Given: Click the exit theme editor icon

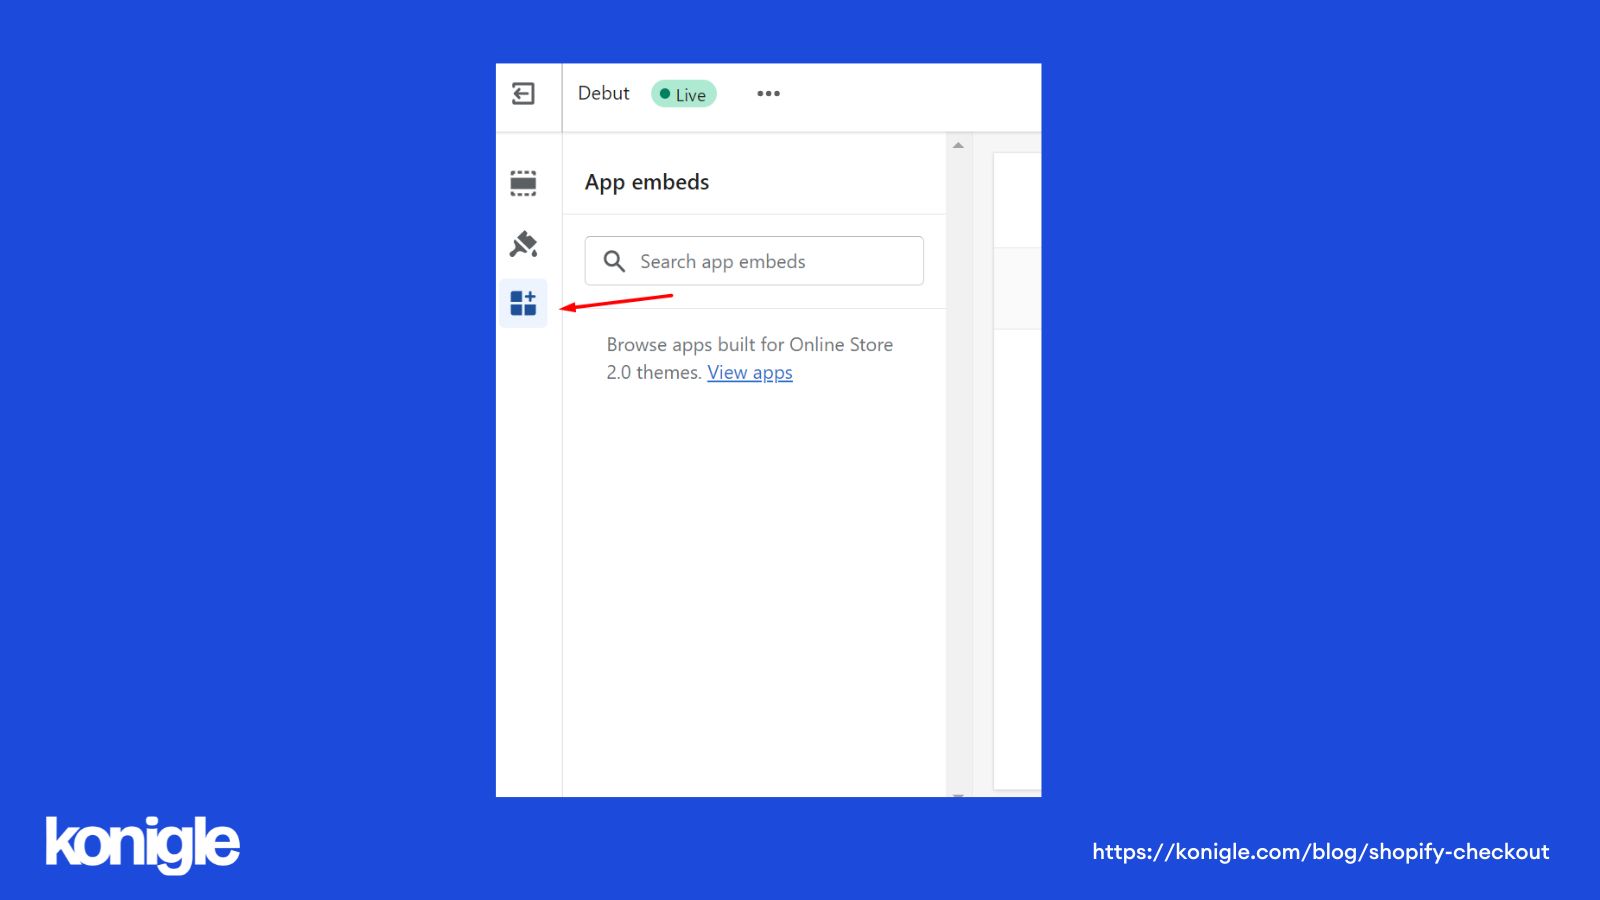Looking at the screenshot, I should pos(523,94).
